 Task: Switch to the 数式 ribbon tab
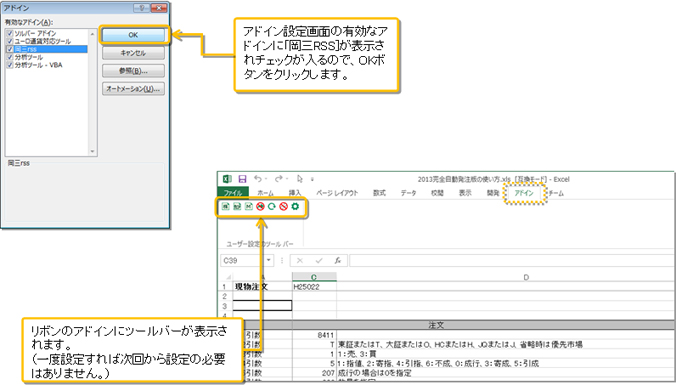tap(379, 193)
